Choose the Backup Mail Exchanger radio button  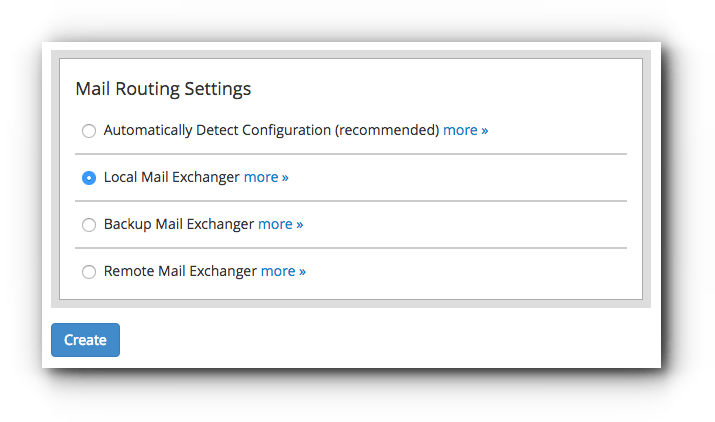(89, 225)
